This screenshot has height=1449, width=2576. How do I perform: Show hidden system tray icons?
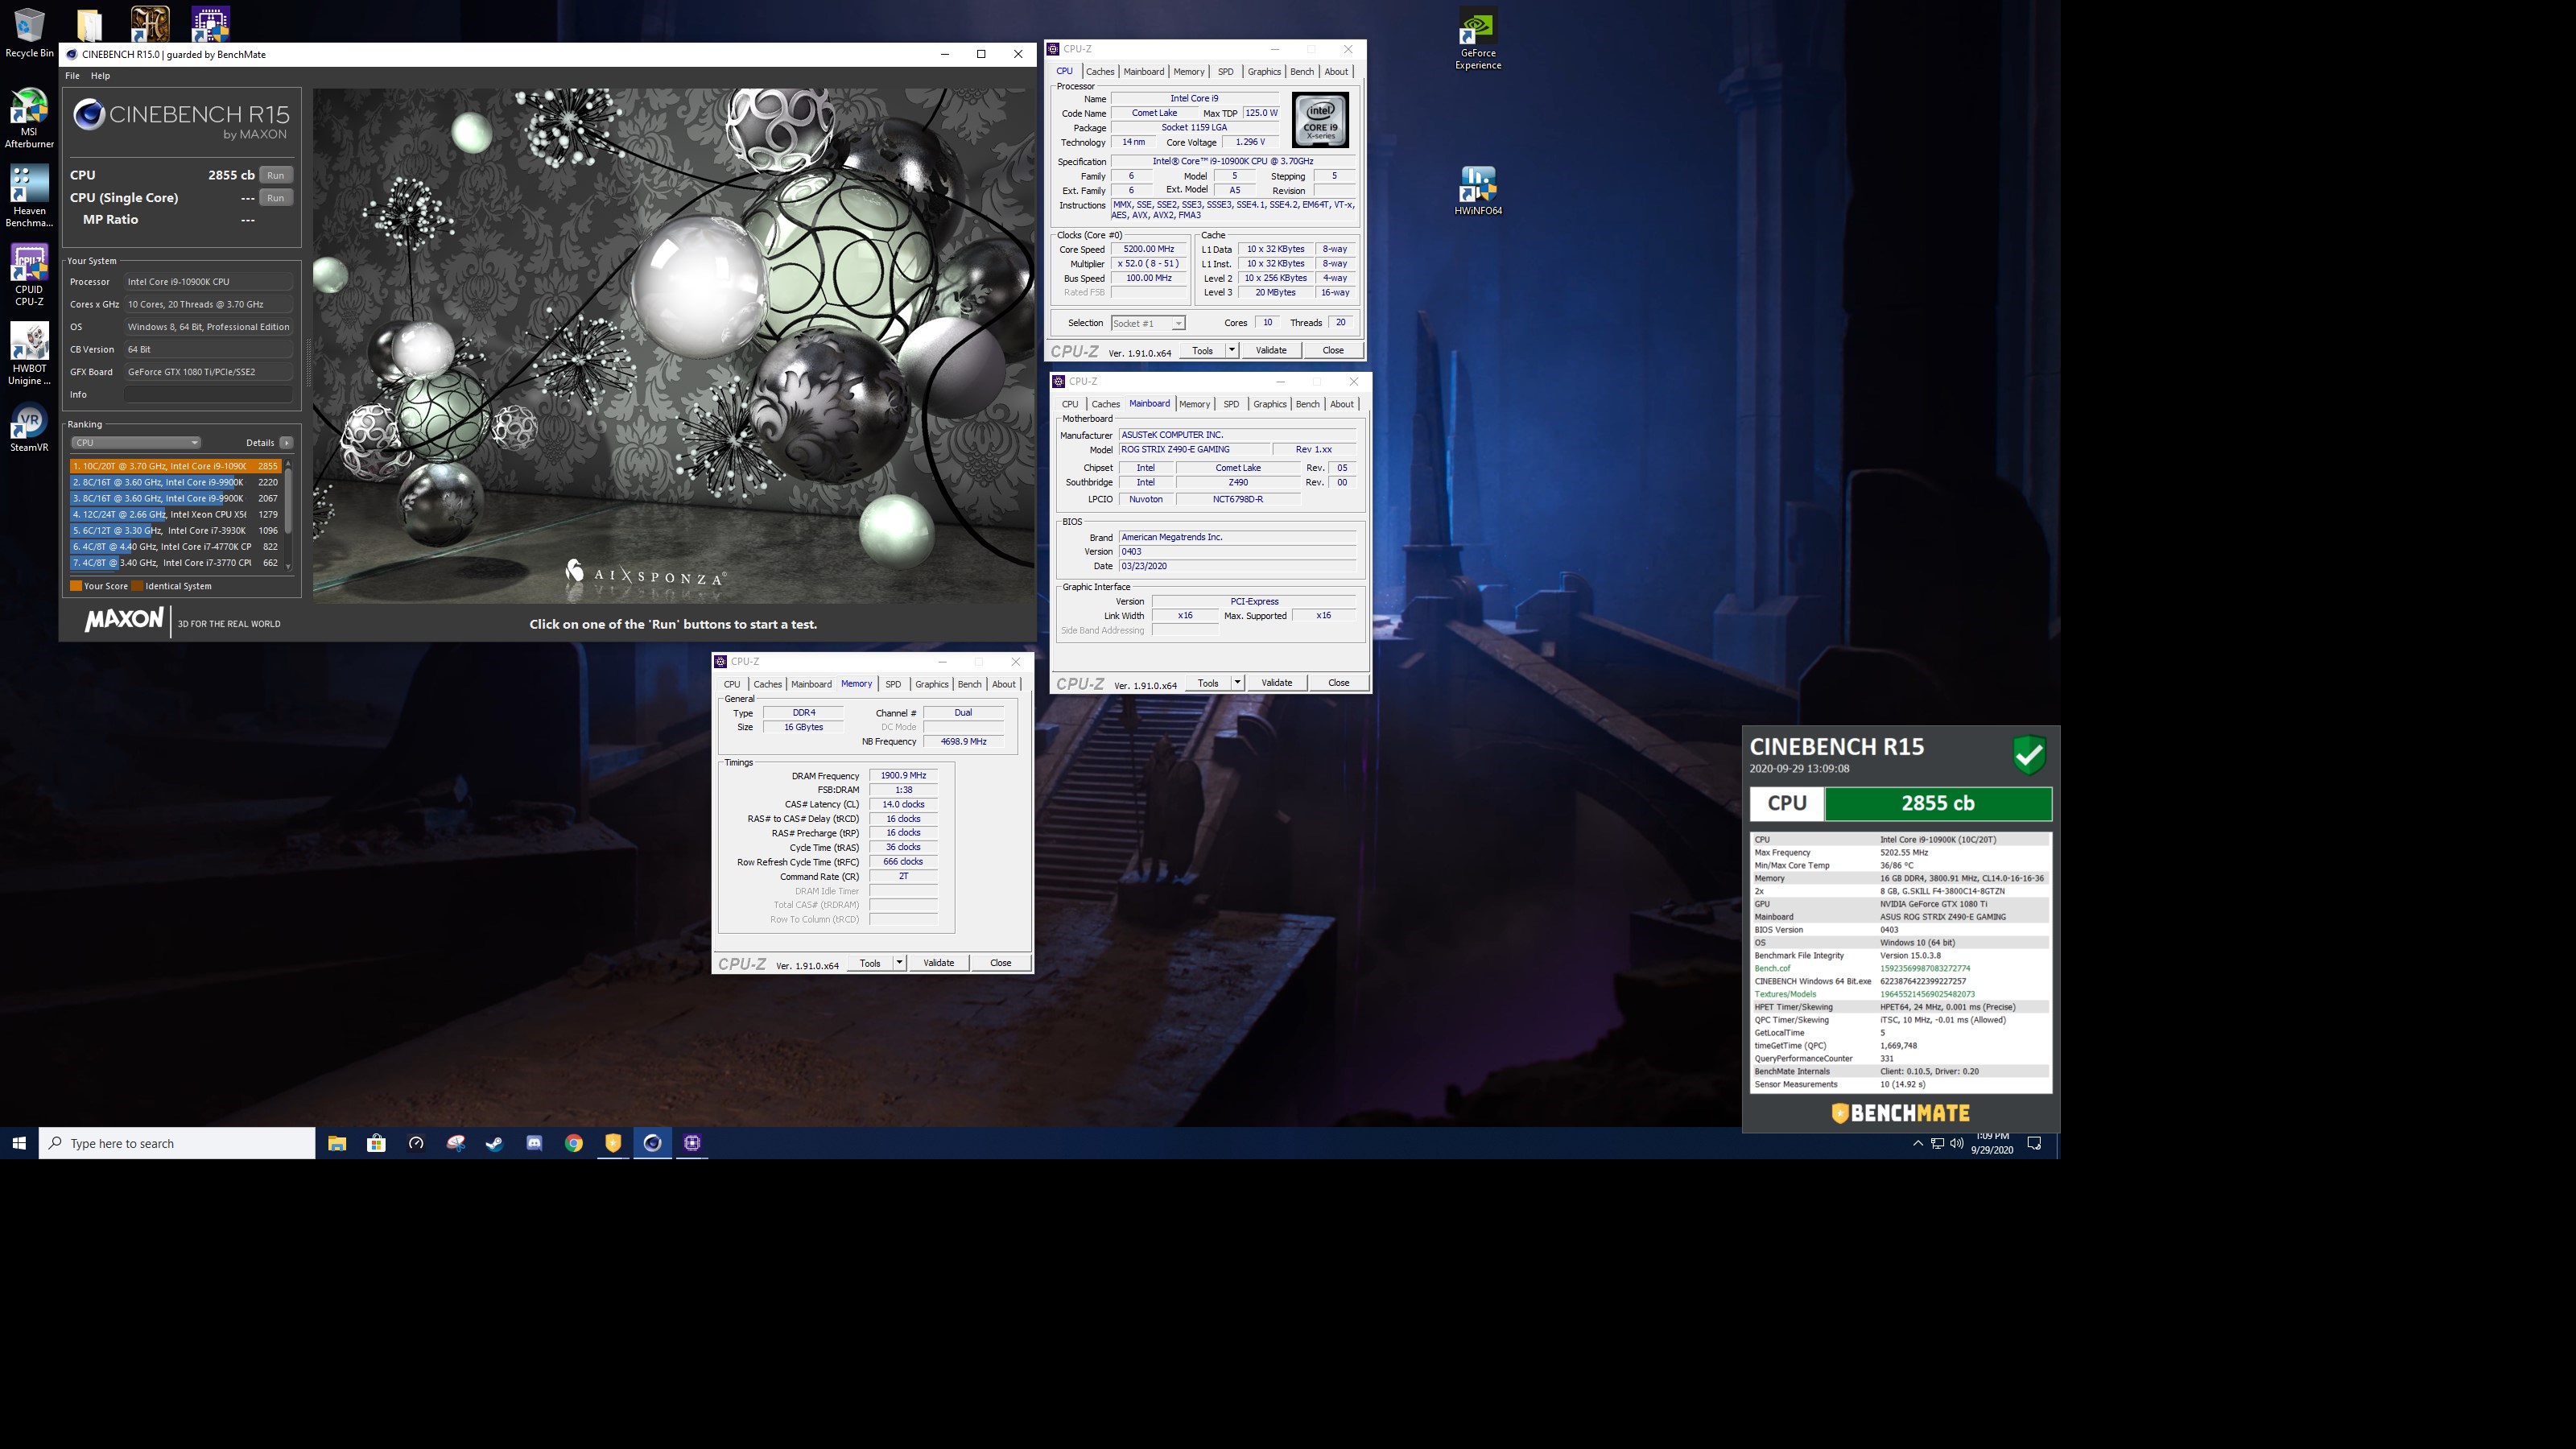tap(1917, 1143)
